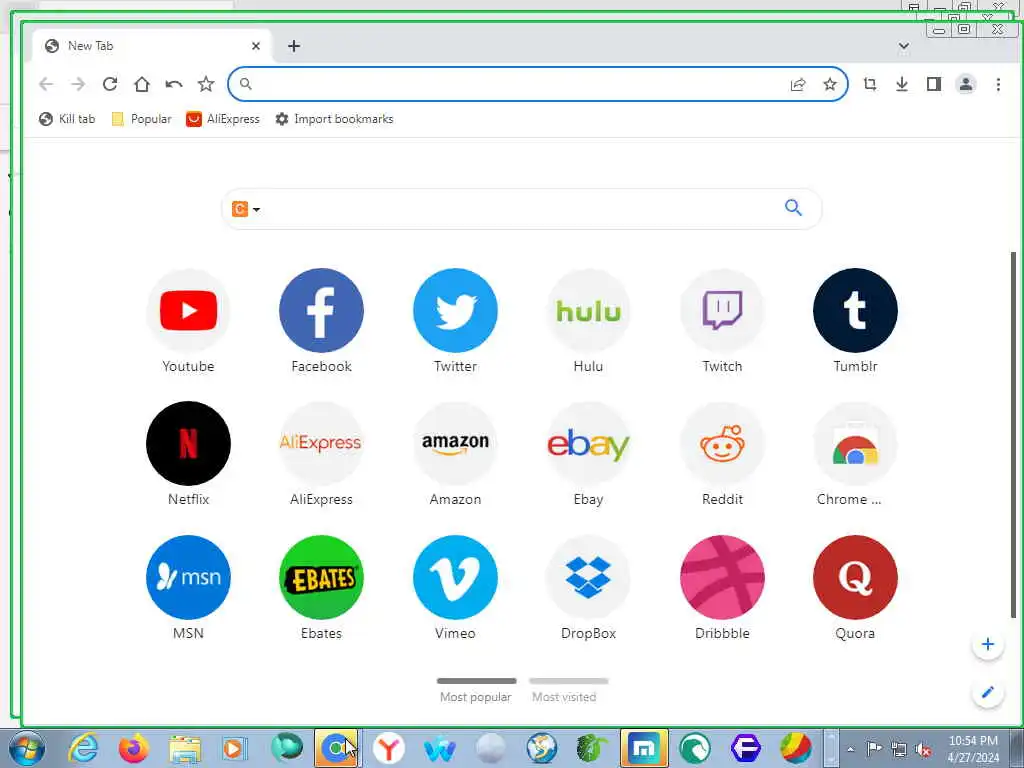Go to the browser home page

[142, 84]
